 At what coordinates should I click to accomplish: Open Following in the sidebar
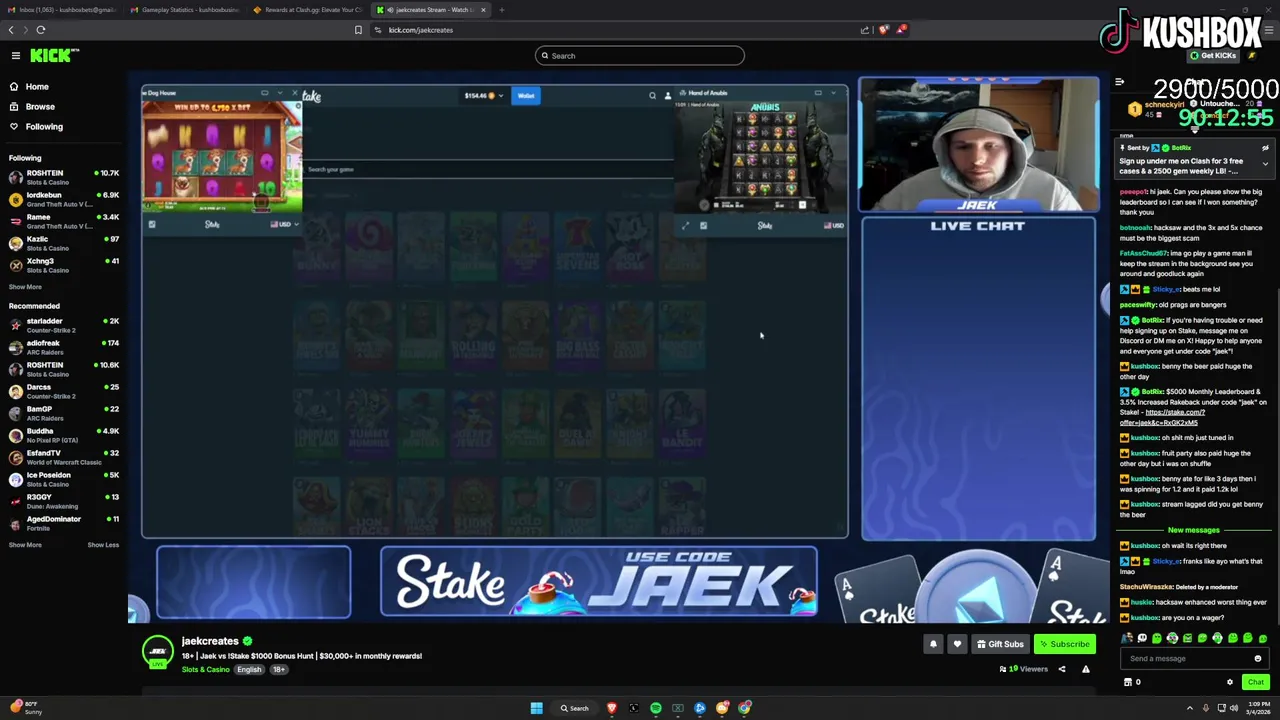pos(44,127)
